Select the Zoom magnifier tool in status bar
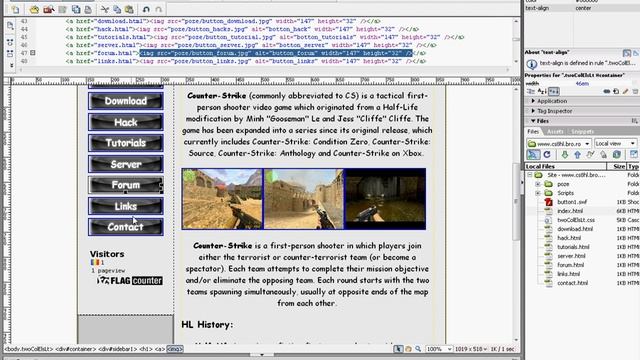Screen dimensions: 640x360 (418, 349)
